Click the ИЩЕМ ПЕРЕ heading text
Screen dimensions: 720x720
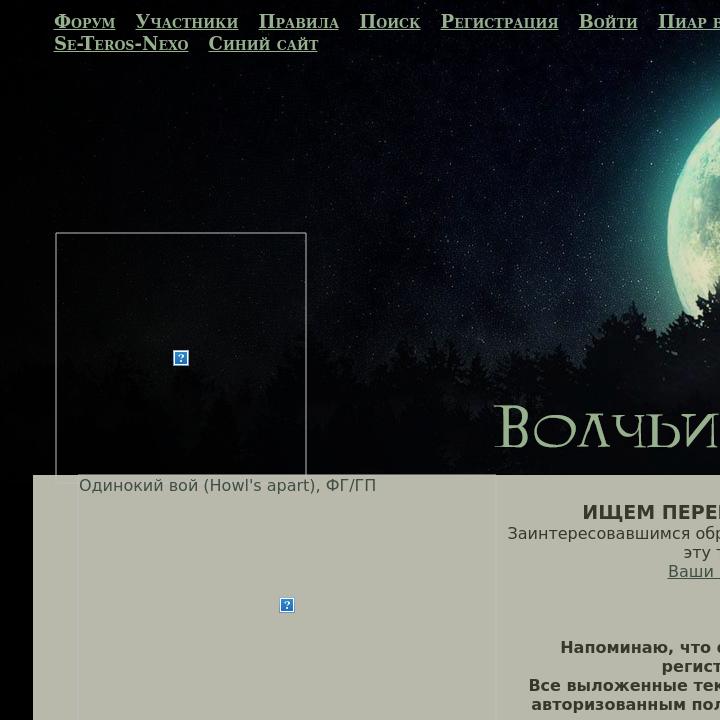[x=651, y=512]
